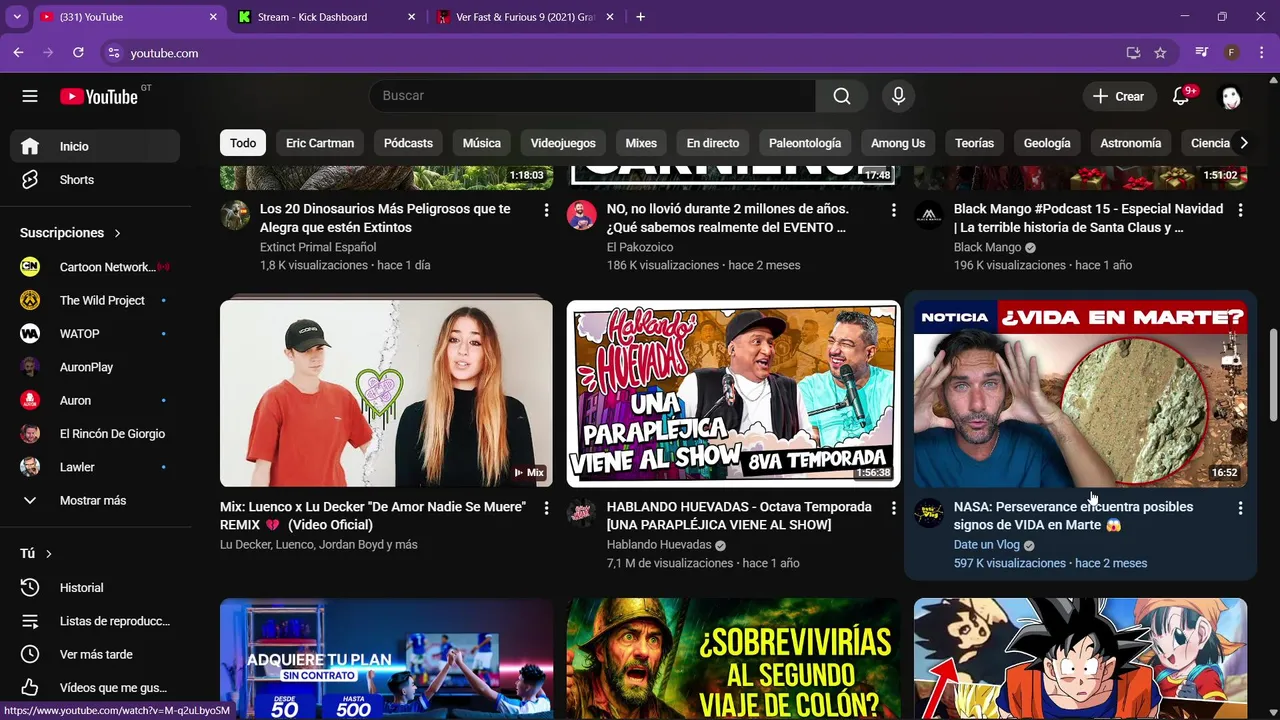Bookmark this page with the star icon
1280x720 pixels.
pyautogui.click(x=1160, y=53)
